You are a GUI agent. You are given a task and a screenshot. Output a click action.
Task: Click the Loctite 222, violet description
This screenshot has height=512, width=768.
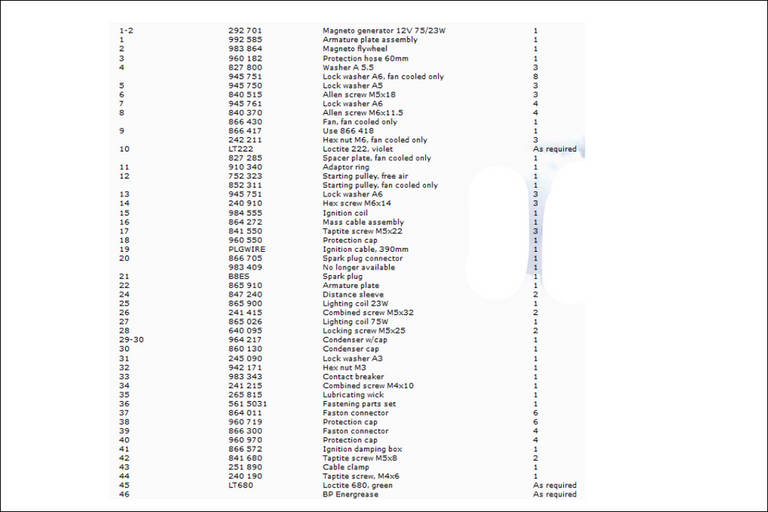pyautogui.click(x=360, y=149)
